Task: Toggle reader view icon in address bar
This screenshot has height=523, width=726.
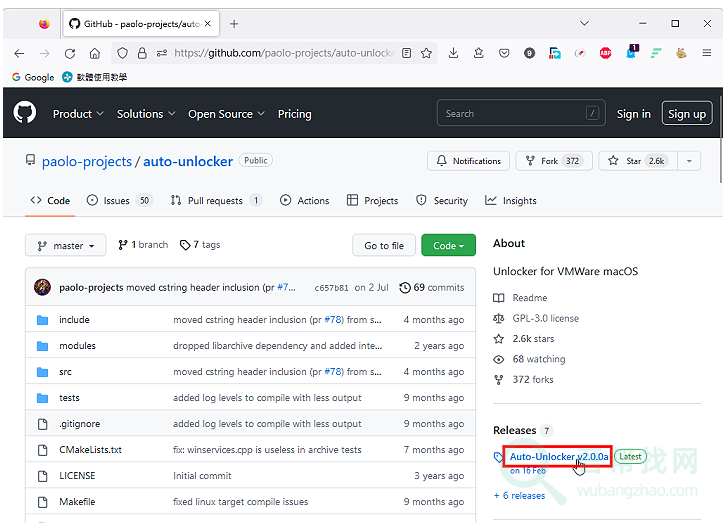Action: click(x=407, y=53)
